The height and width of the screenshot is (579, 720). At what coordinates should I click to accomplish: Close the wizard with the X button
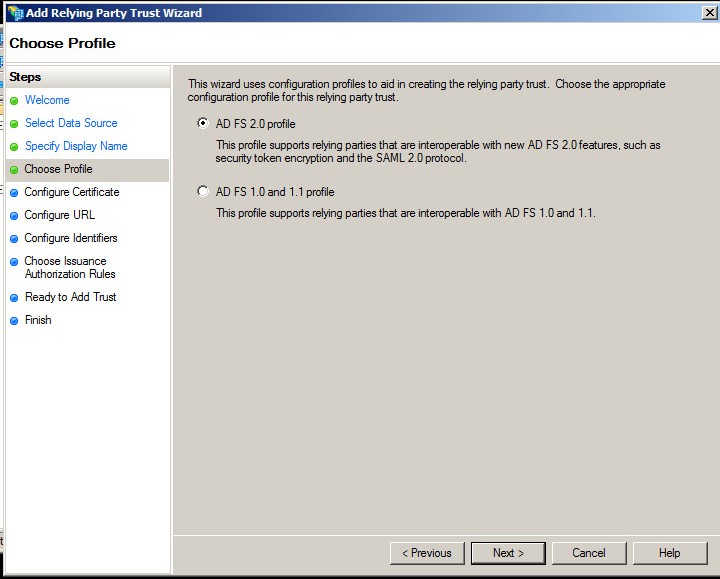(710, 12)
